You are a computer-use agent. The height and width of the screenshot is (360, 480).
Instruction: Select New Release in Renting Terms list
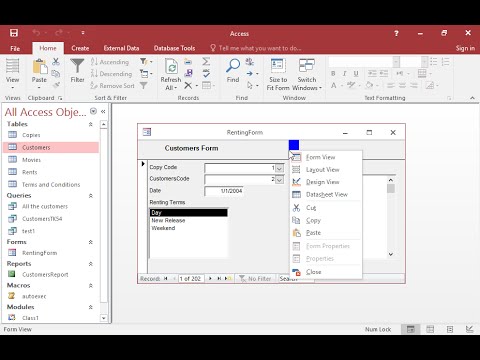click(189, 220)
